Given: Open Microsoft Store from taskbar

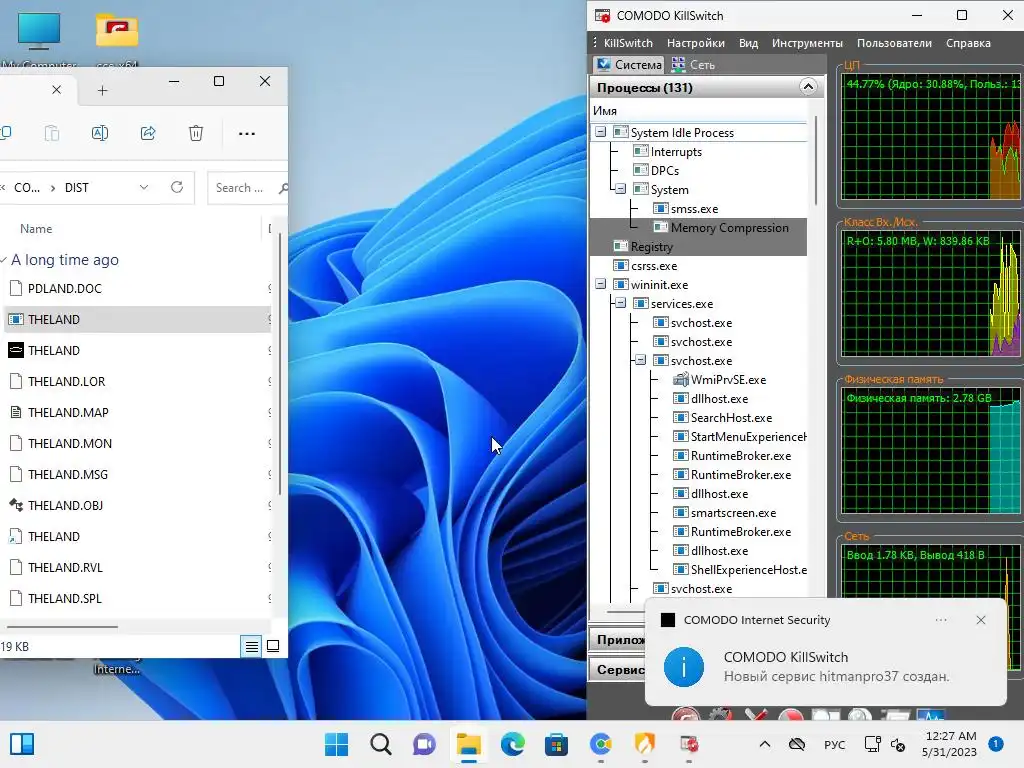Looking at the screenshot, I should [x=556, y=744].
